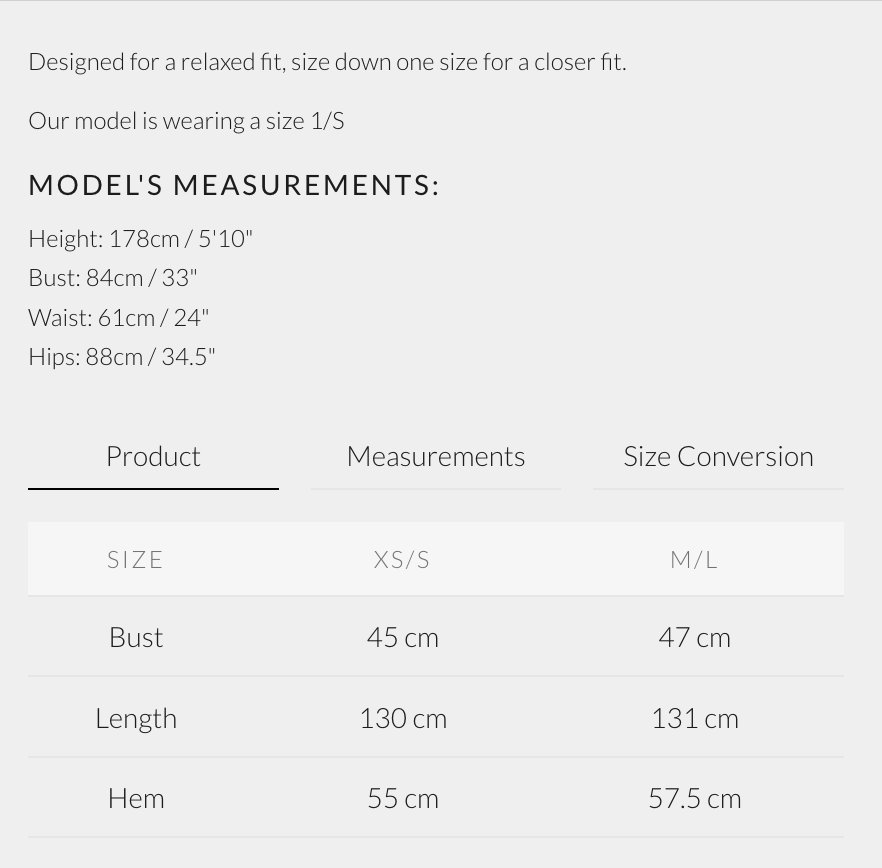Click the model's Height 178cm line

(x=140, y=238)
